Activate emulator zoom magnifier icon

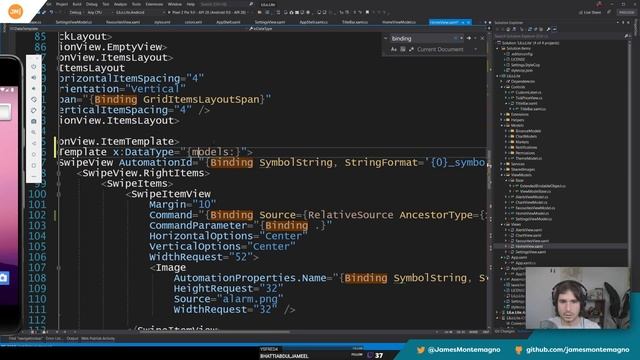tap(34, 132)
